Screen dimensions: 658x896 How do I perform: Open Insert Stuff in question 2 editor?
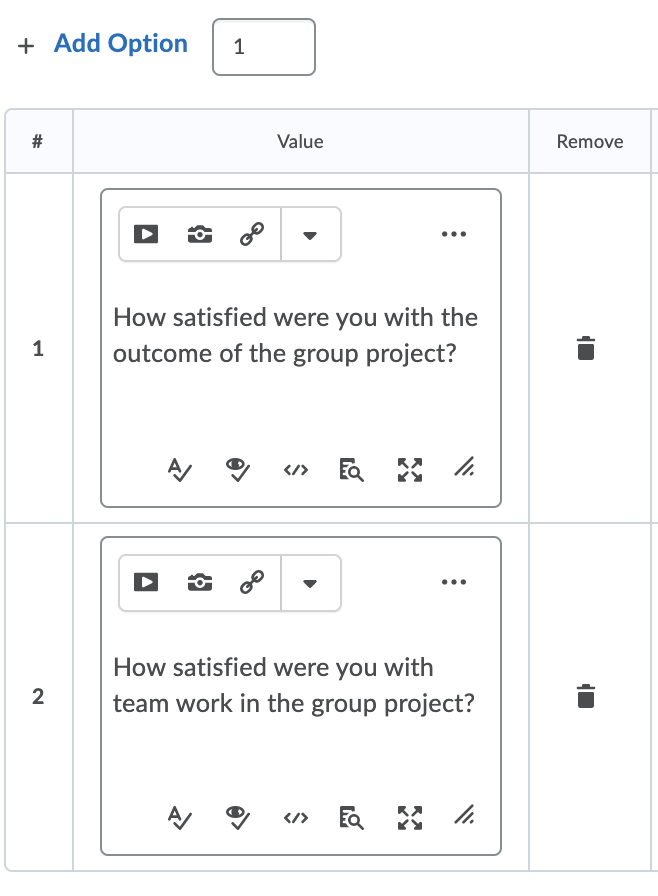point(145,582)
